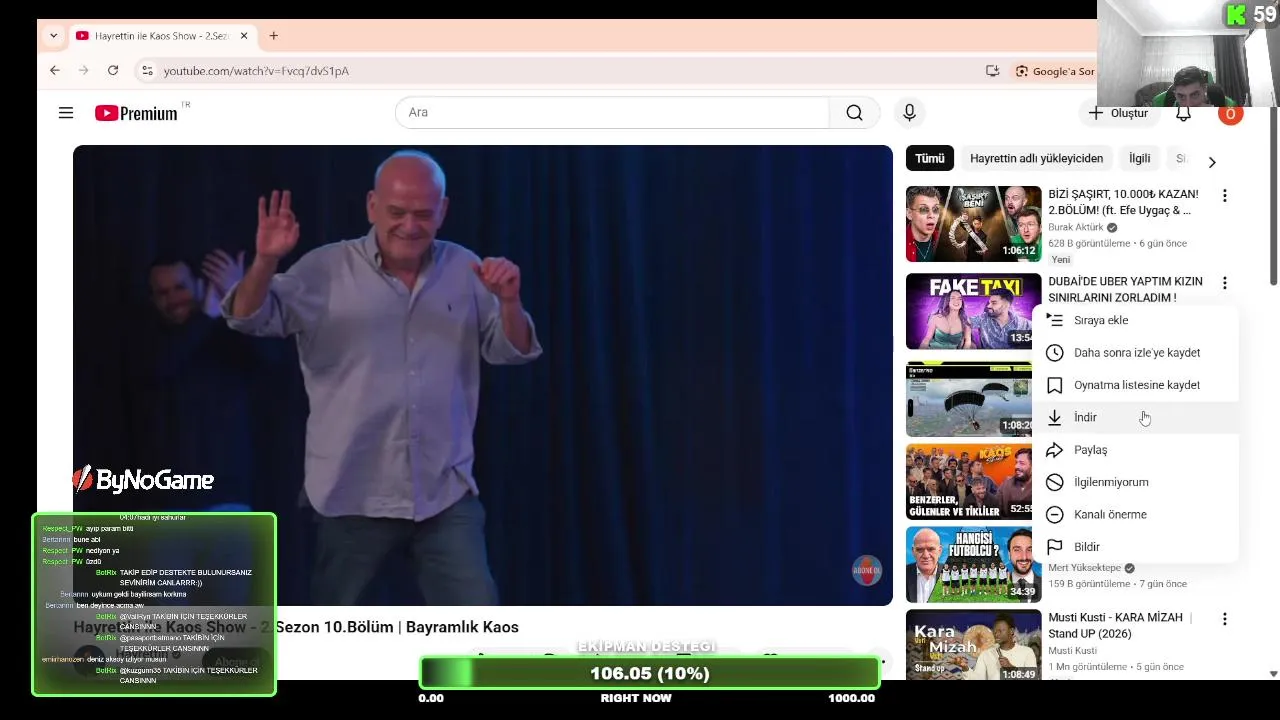Open Benzerler, Gülenler ve Tikliler thumbnail
The width and height of the screenshot is (1280, 720).
point(969,482)
